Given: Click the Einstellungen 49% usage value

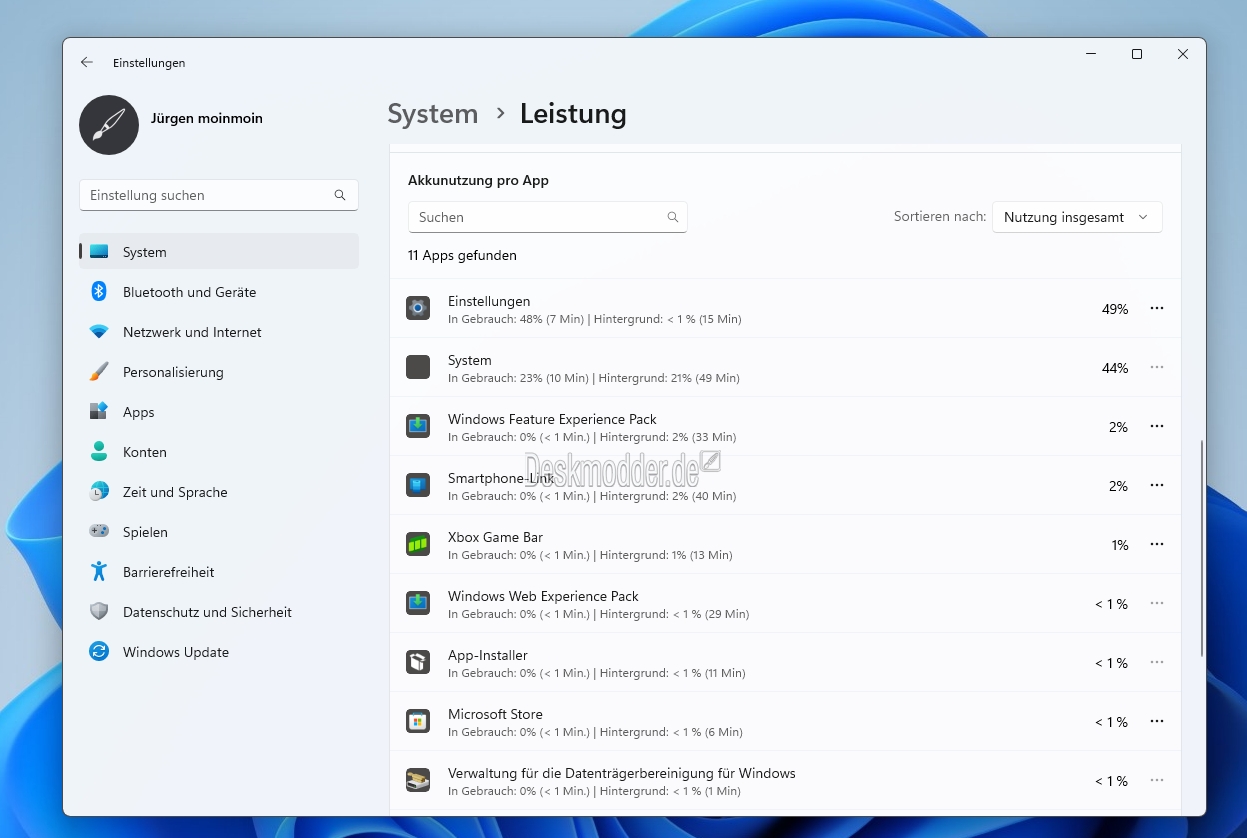Looking at the screenshot, I should (x=1115, y=309).
